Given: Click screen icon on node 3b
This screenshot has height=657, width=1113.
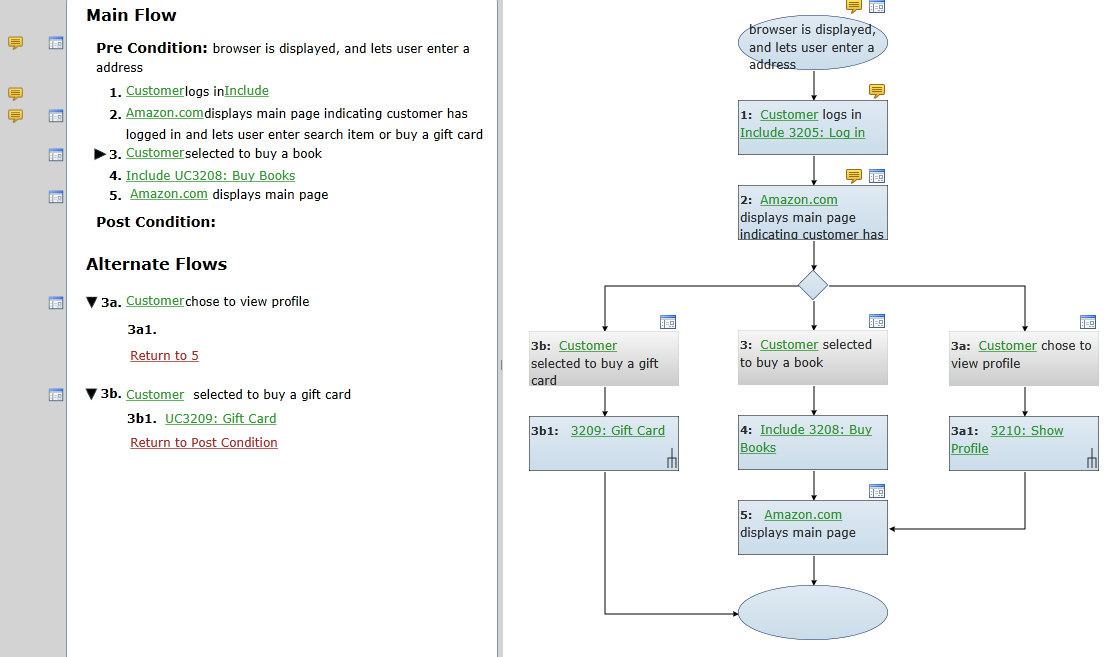Looking at the screenshot, I should click(x=668, y=322).
